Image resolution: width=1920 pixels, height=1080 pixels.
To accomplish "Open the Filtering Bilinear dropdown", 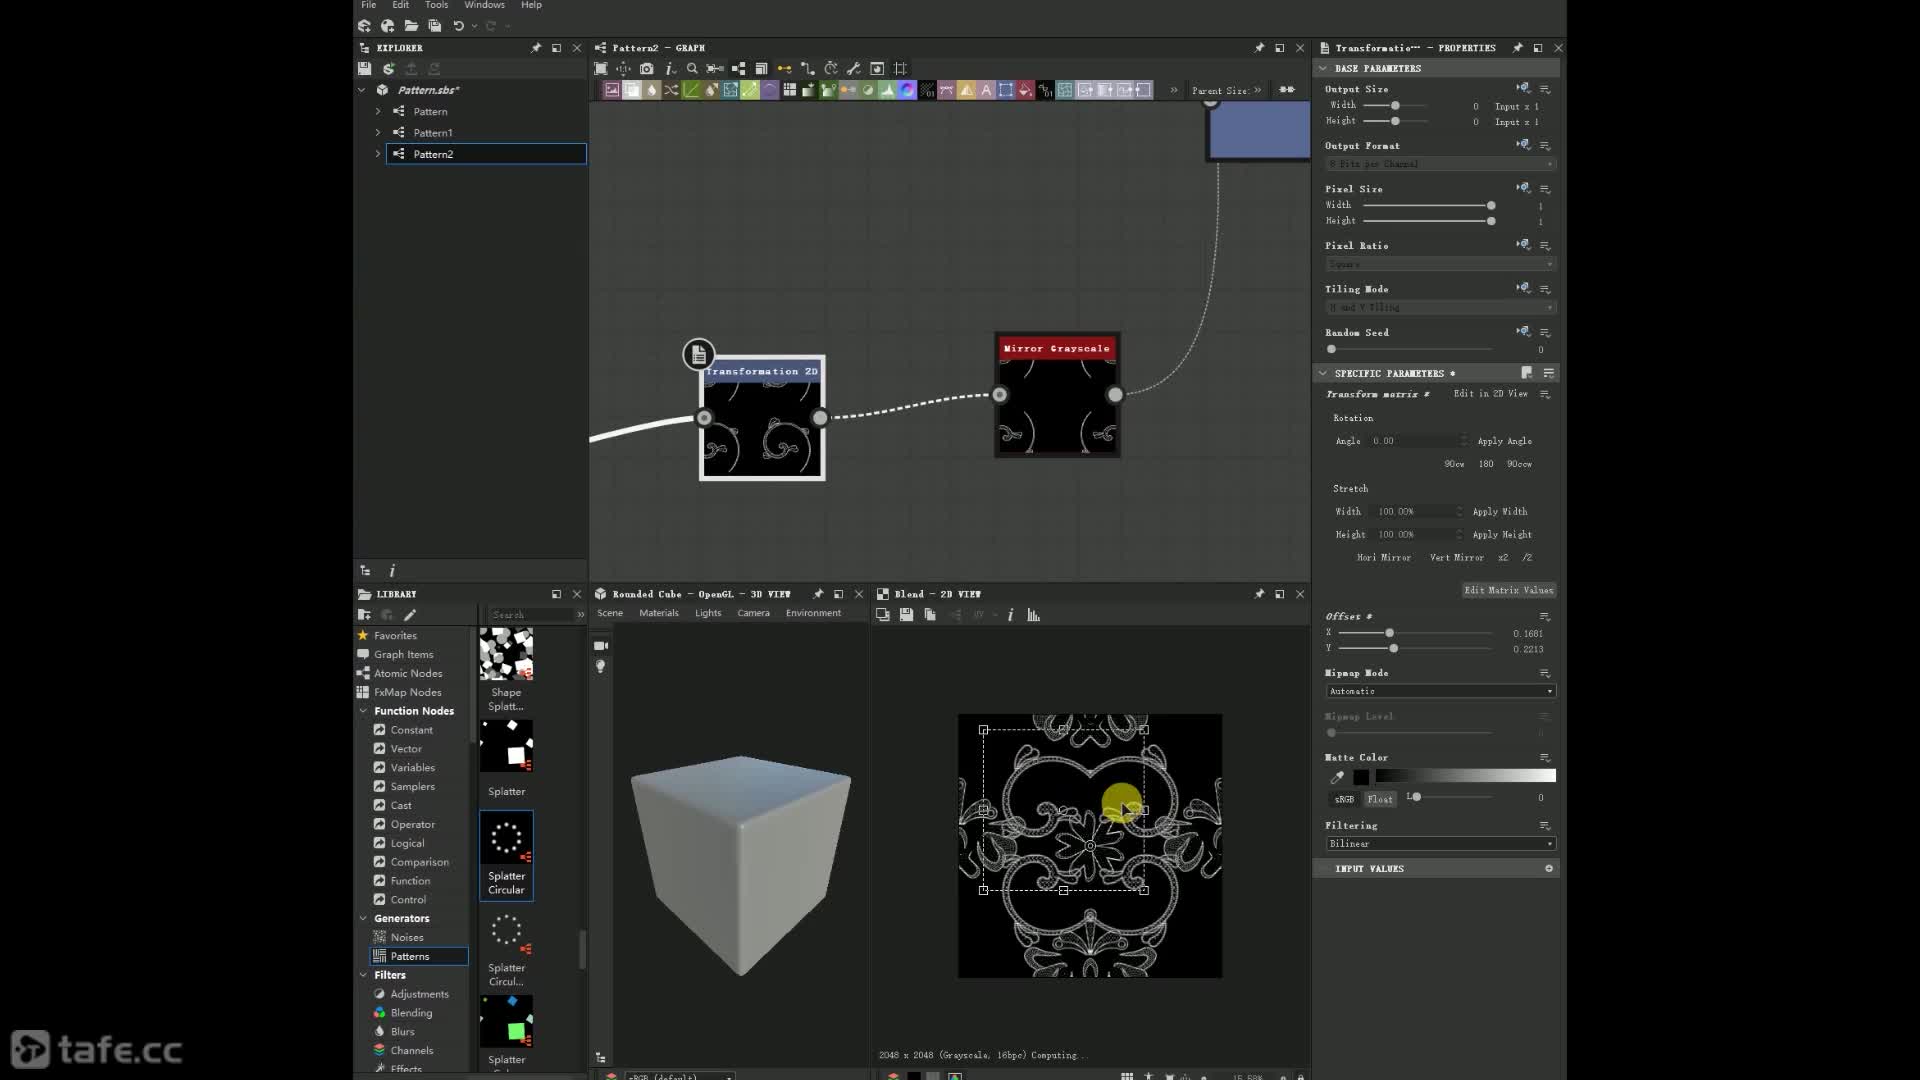I will click(1440, 844).
